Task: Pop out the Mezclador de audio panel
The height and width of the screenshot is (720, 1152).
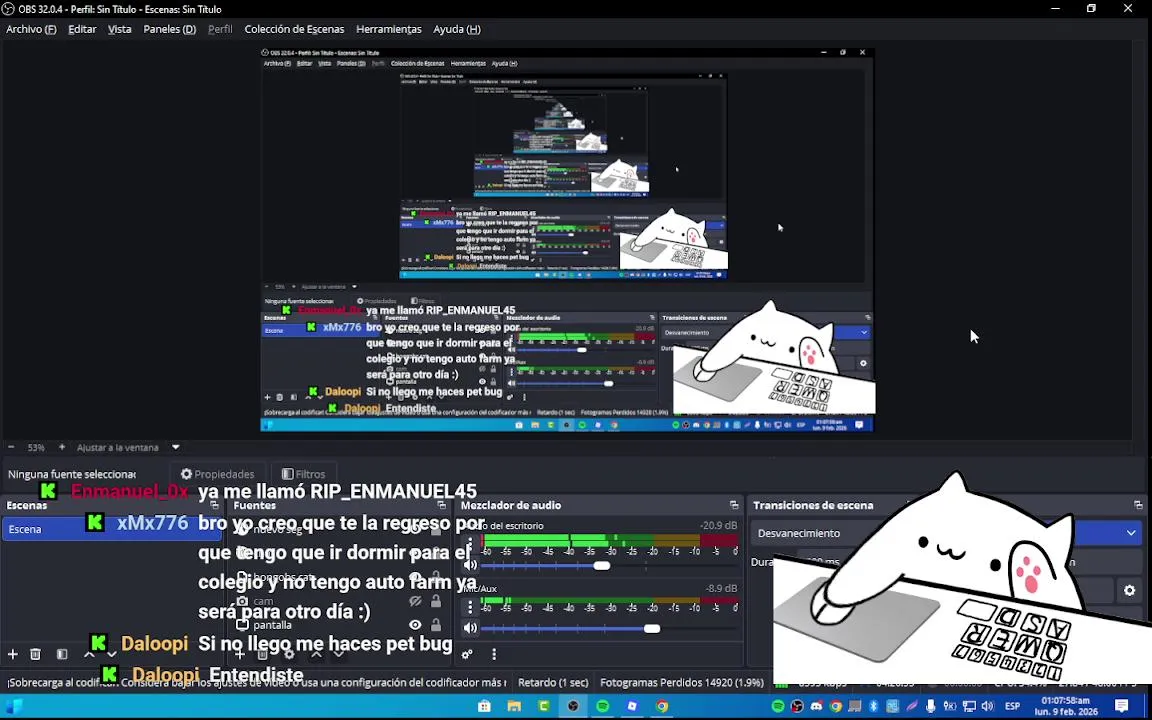Action: click(x=734, y=505)
